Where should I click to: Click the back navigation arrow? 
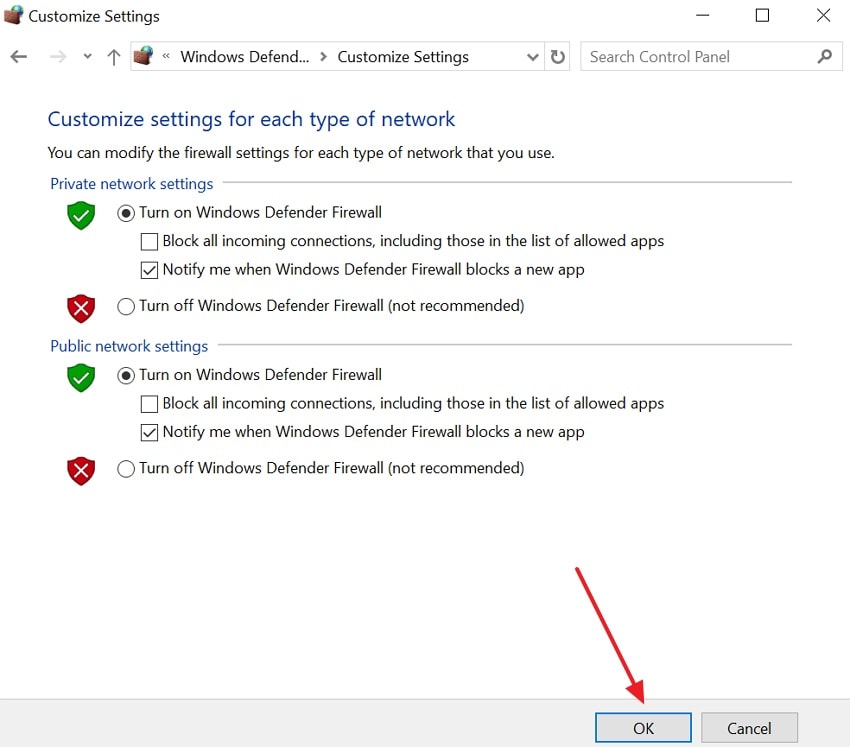click(x=18, y=57)
